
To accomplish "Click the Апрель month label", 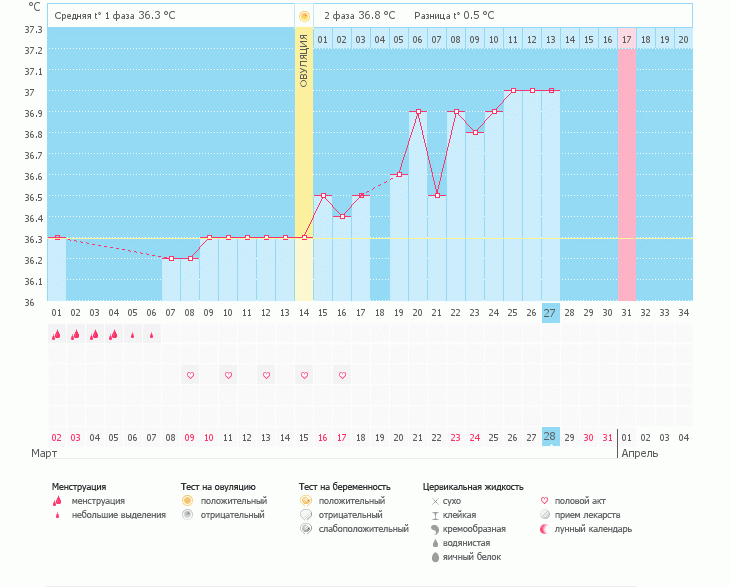I will point(640,454).
